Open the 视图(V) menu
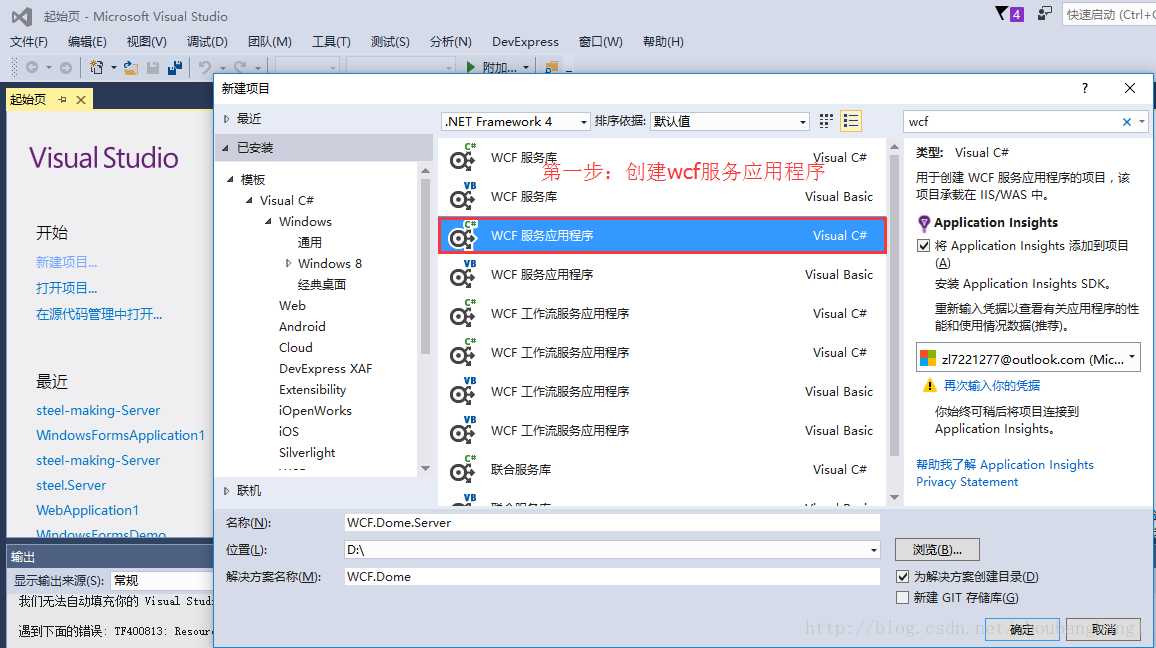This screenshot has height=648, width=1156. pos(147,42)
